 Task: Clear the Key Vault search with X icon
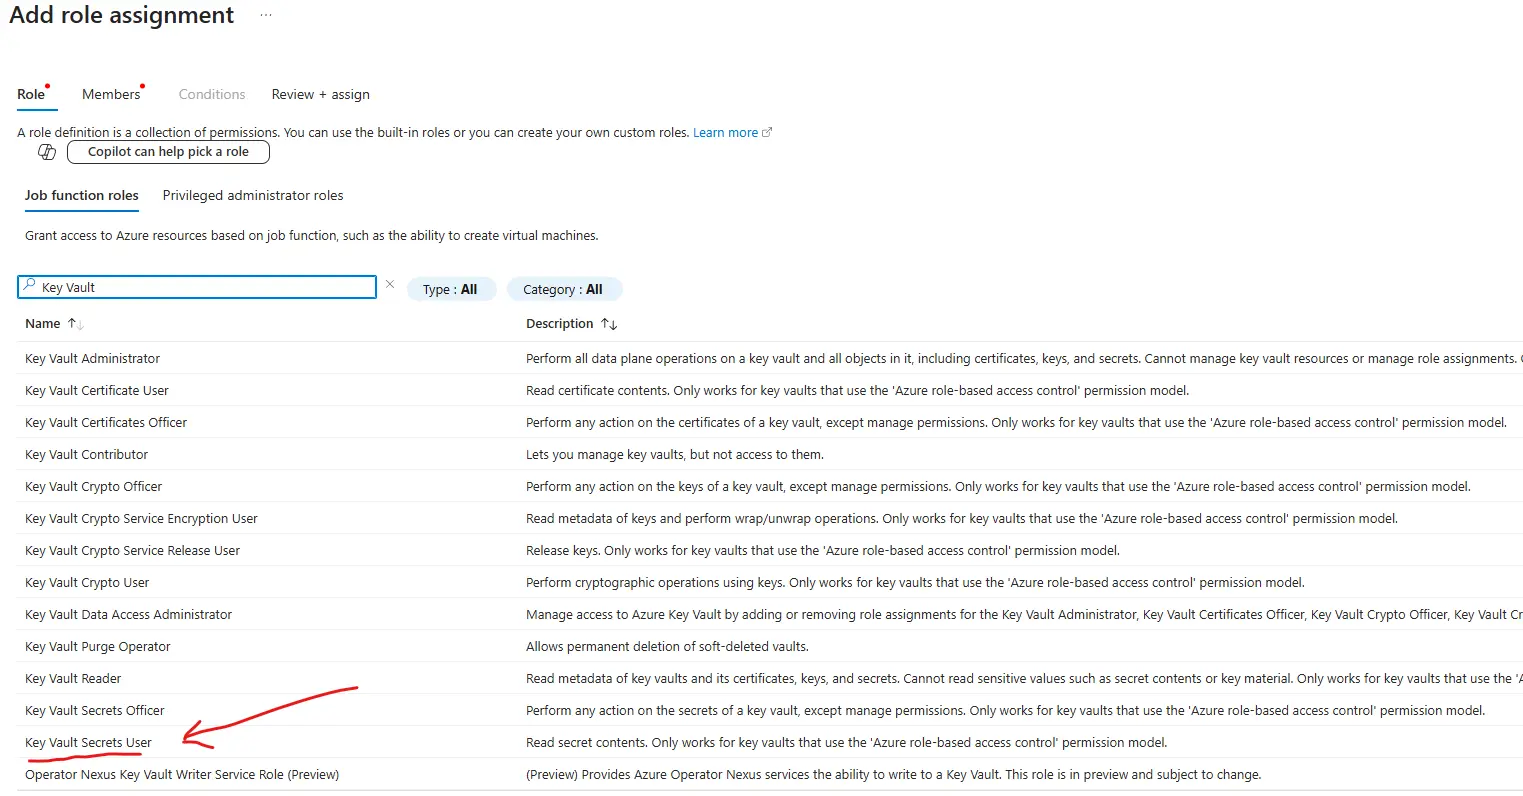pos(390,285)
